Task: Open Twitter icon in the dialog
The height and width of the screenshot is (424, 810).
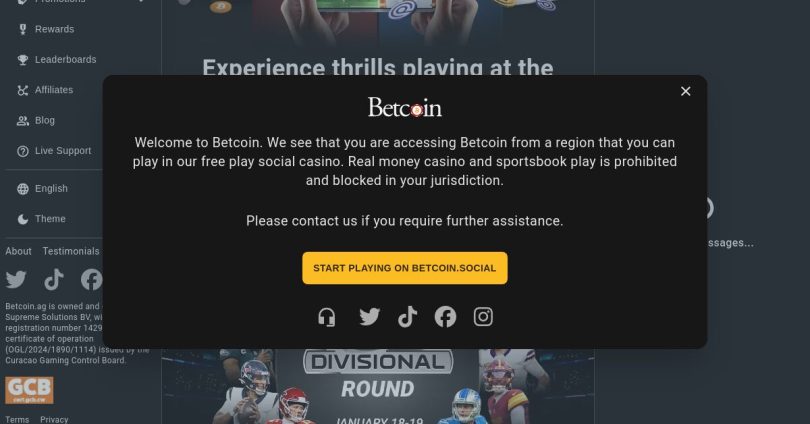Action: tap(369, 317)
